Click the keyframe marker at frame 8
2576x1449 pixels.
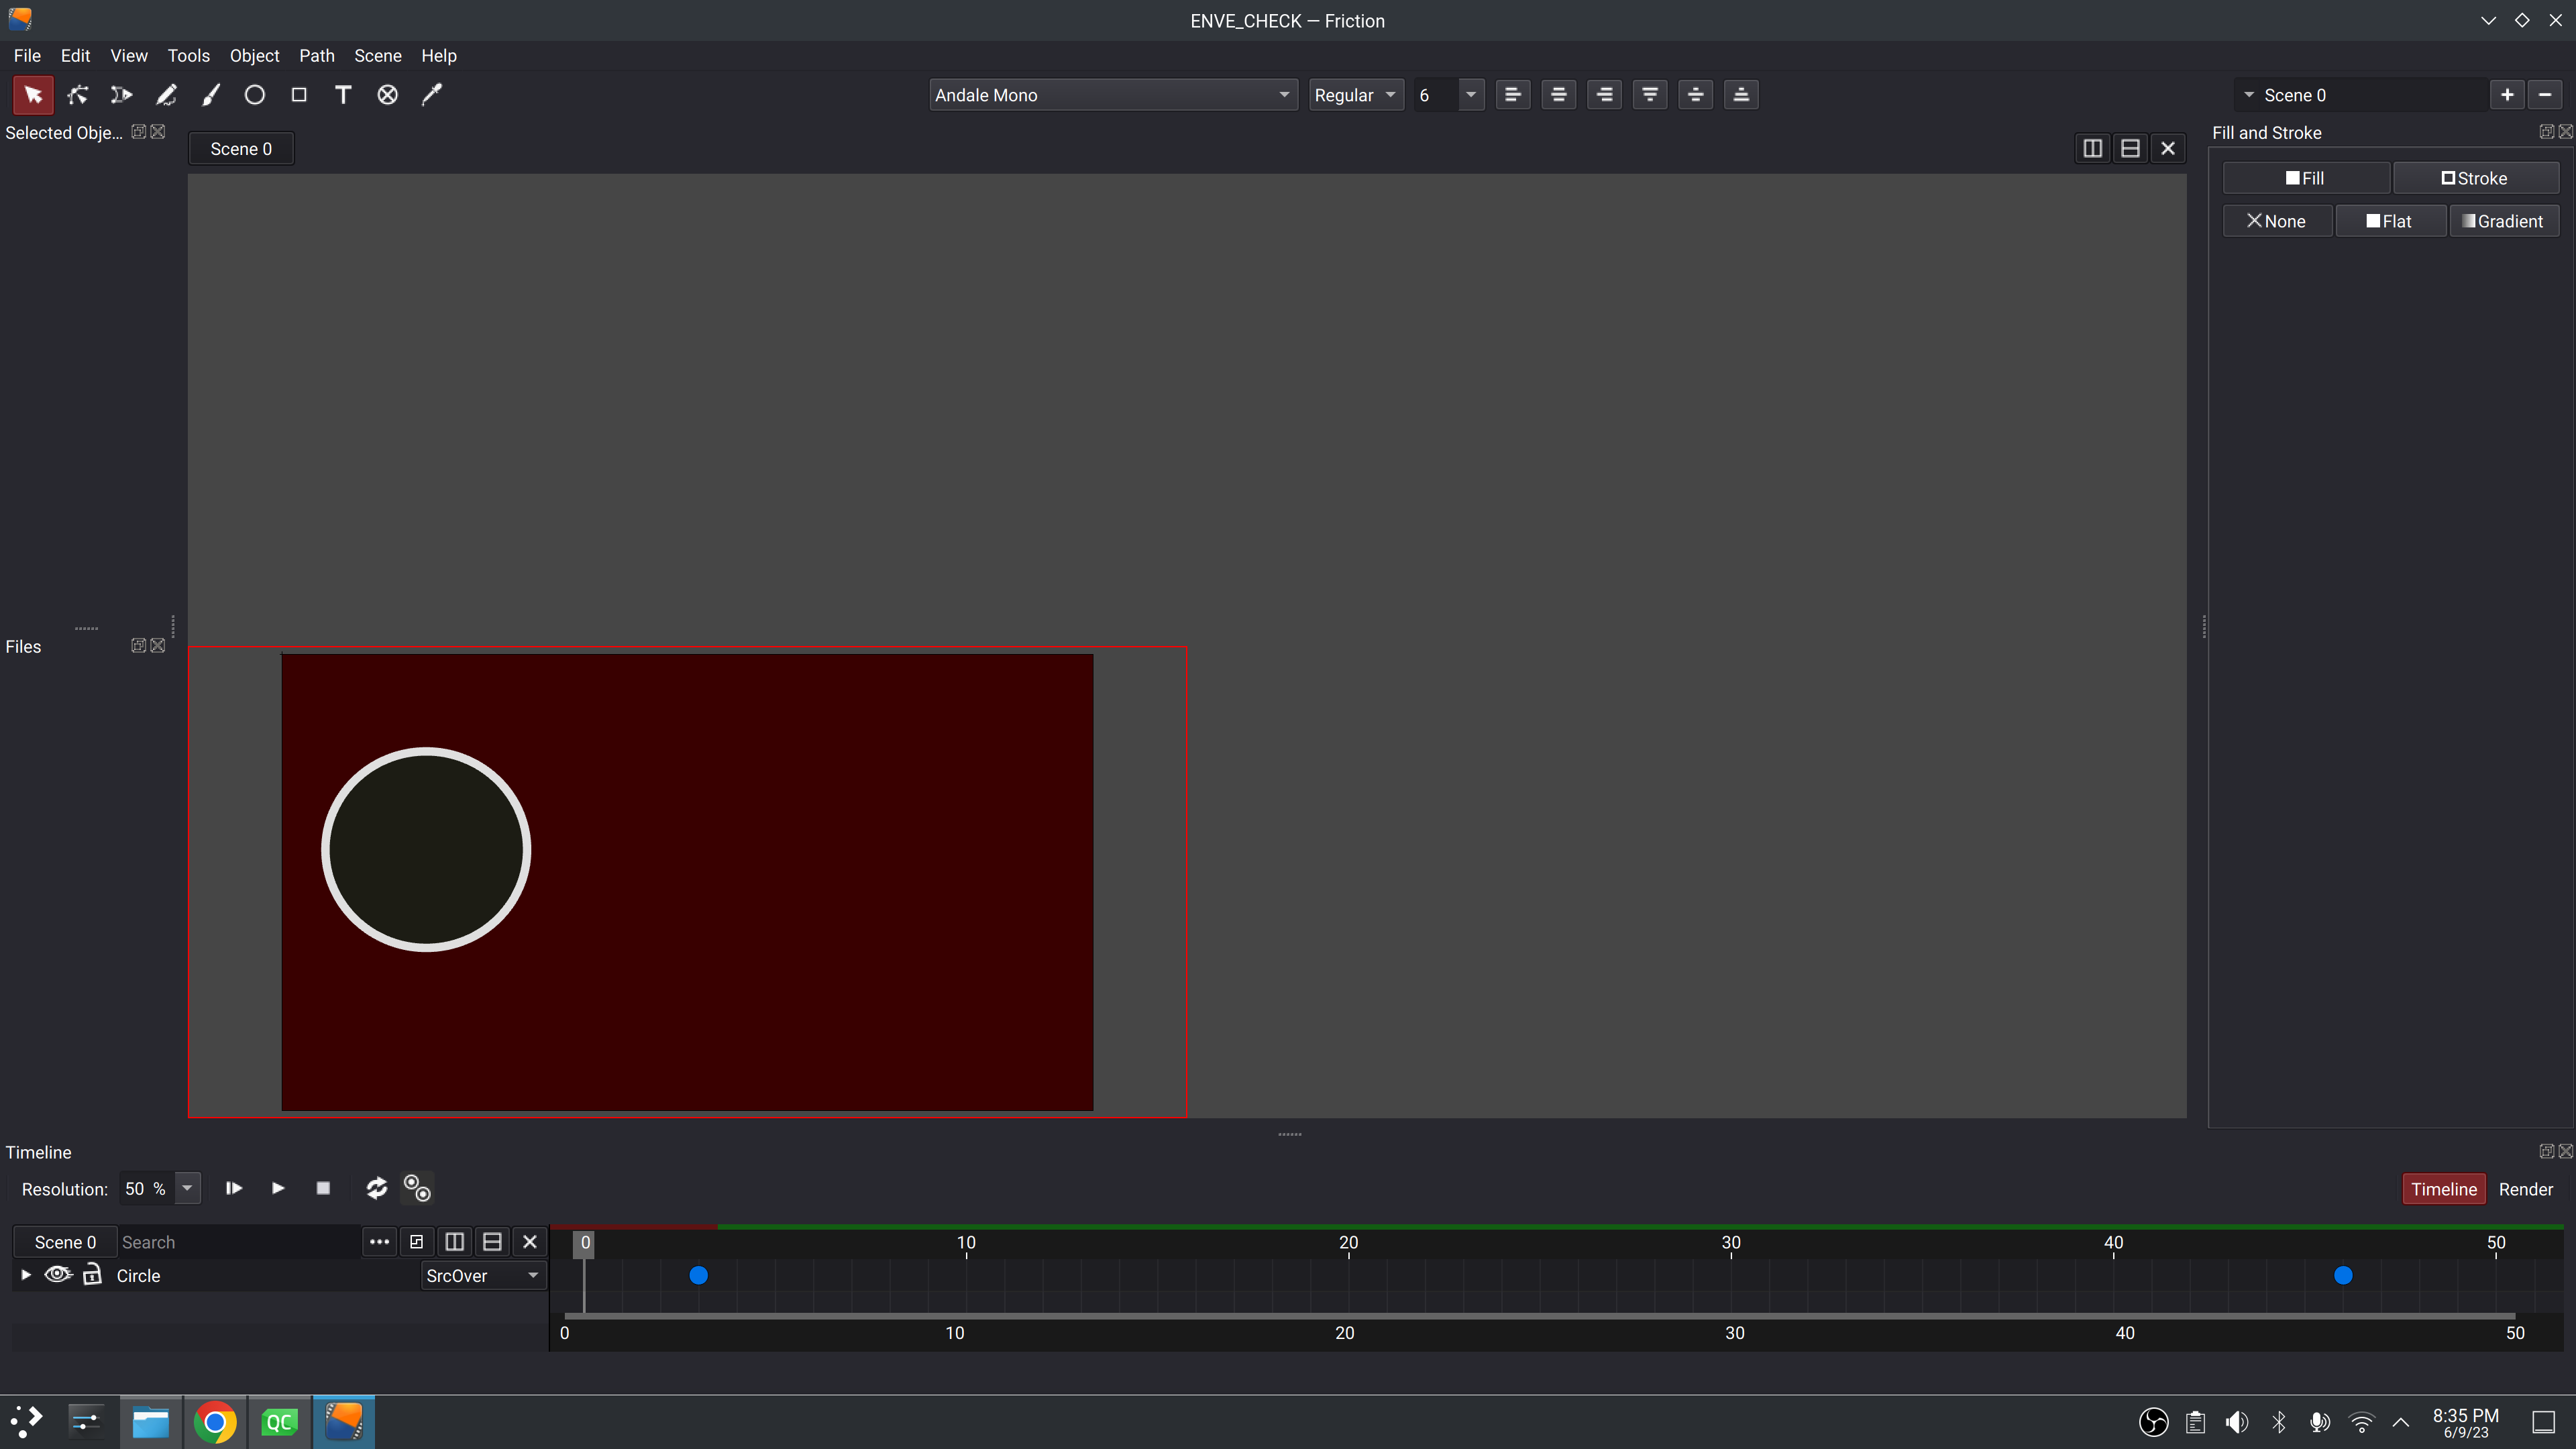pyautogui.click(x=699, y=1275)
